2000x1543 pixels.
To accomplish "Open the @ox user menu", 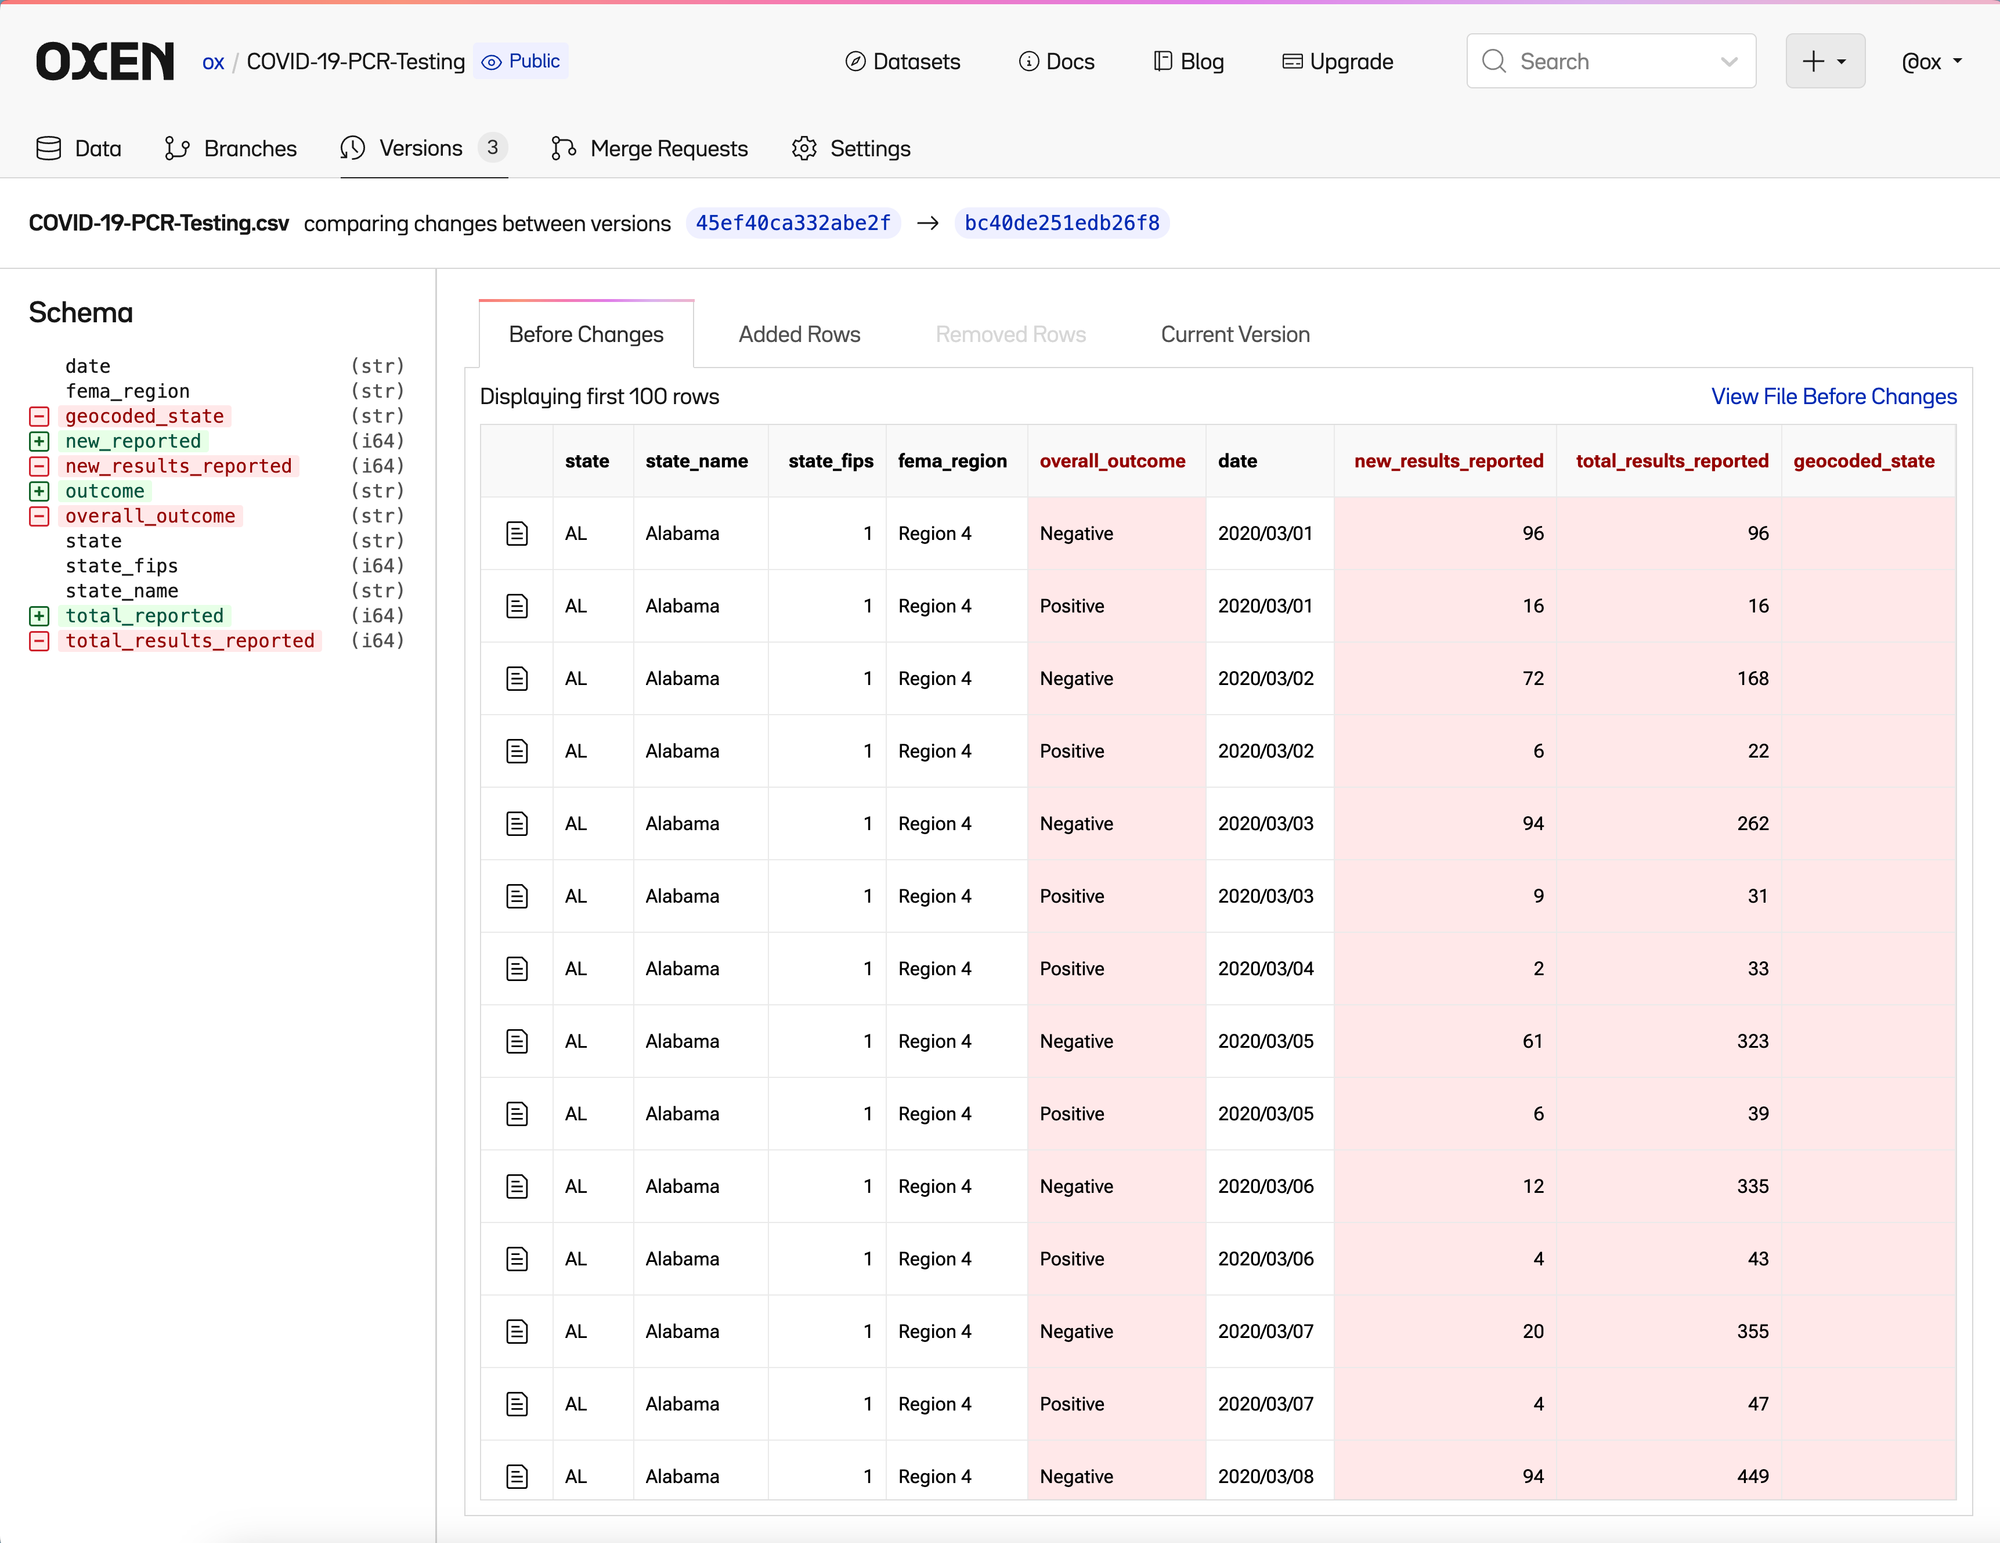I will [x=1932, y=61].
